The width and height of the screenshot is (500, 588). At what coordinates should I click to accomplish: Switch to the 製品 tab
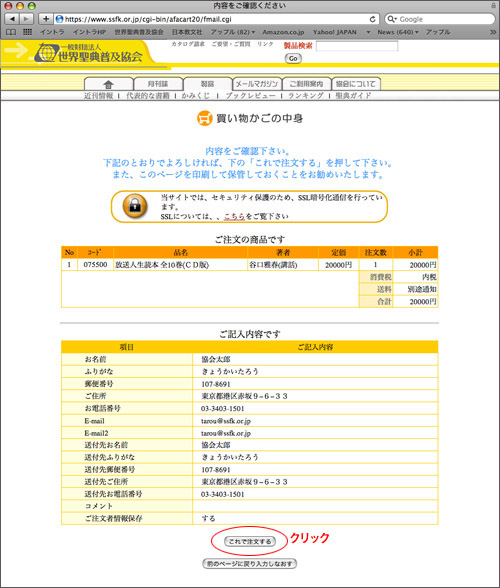pyautogui.click(x=207, y=84)
